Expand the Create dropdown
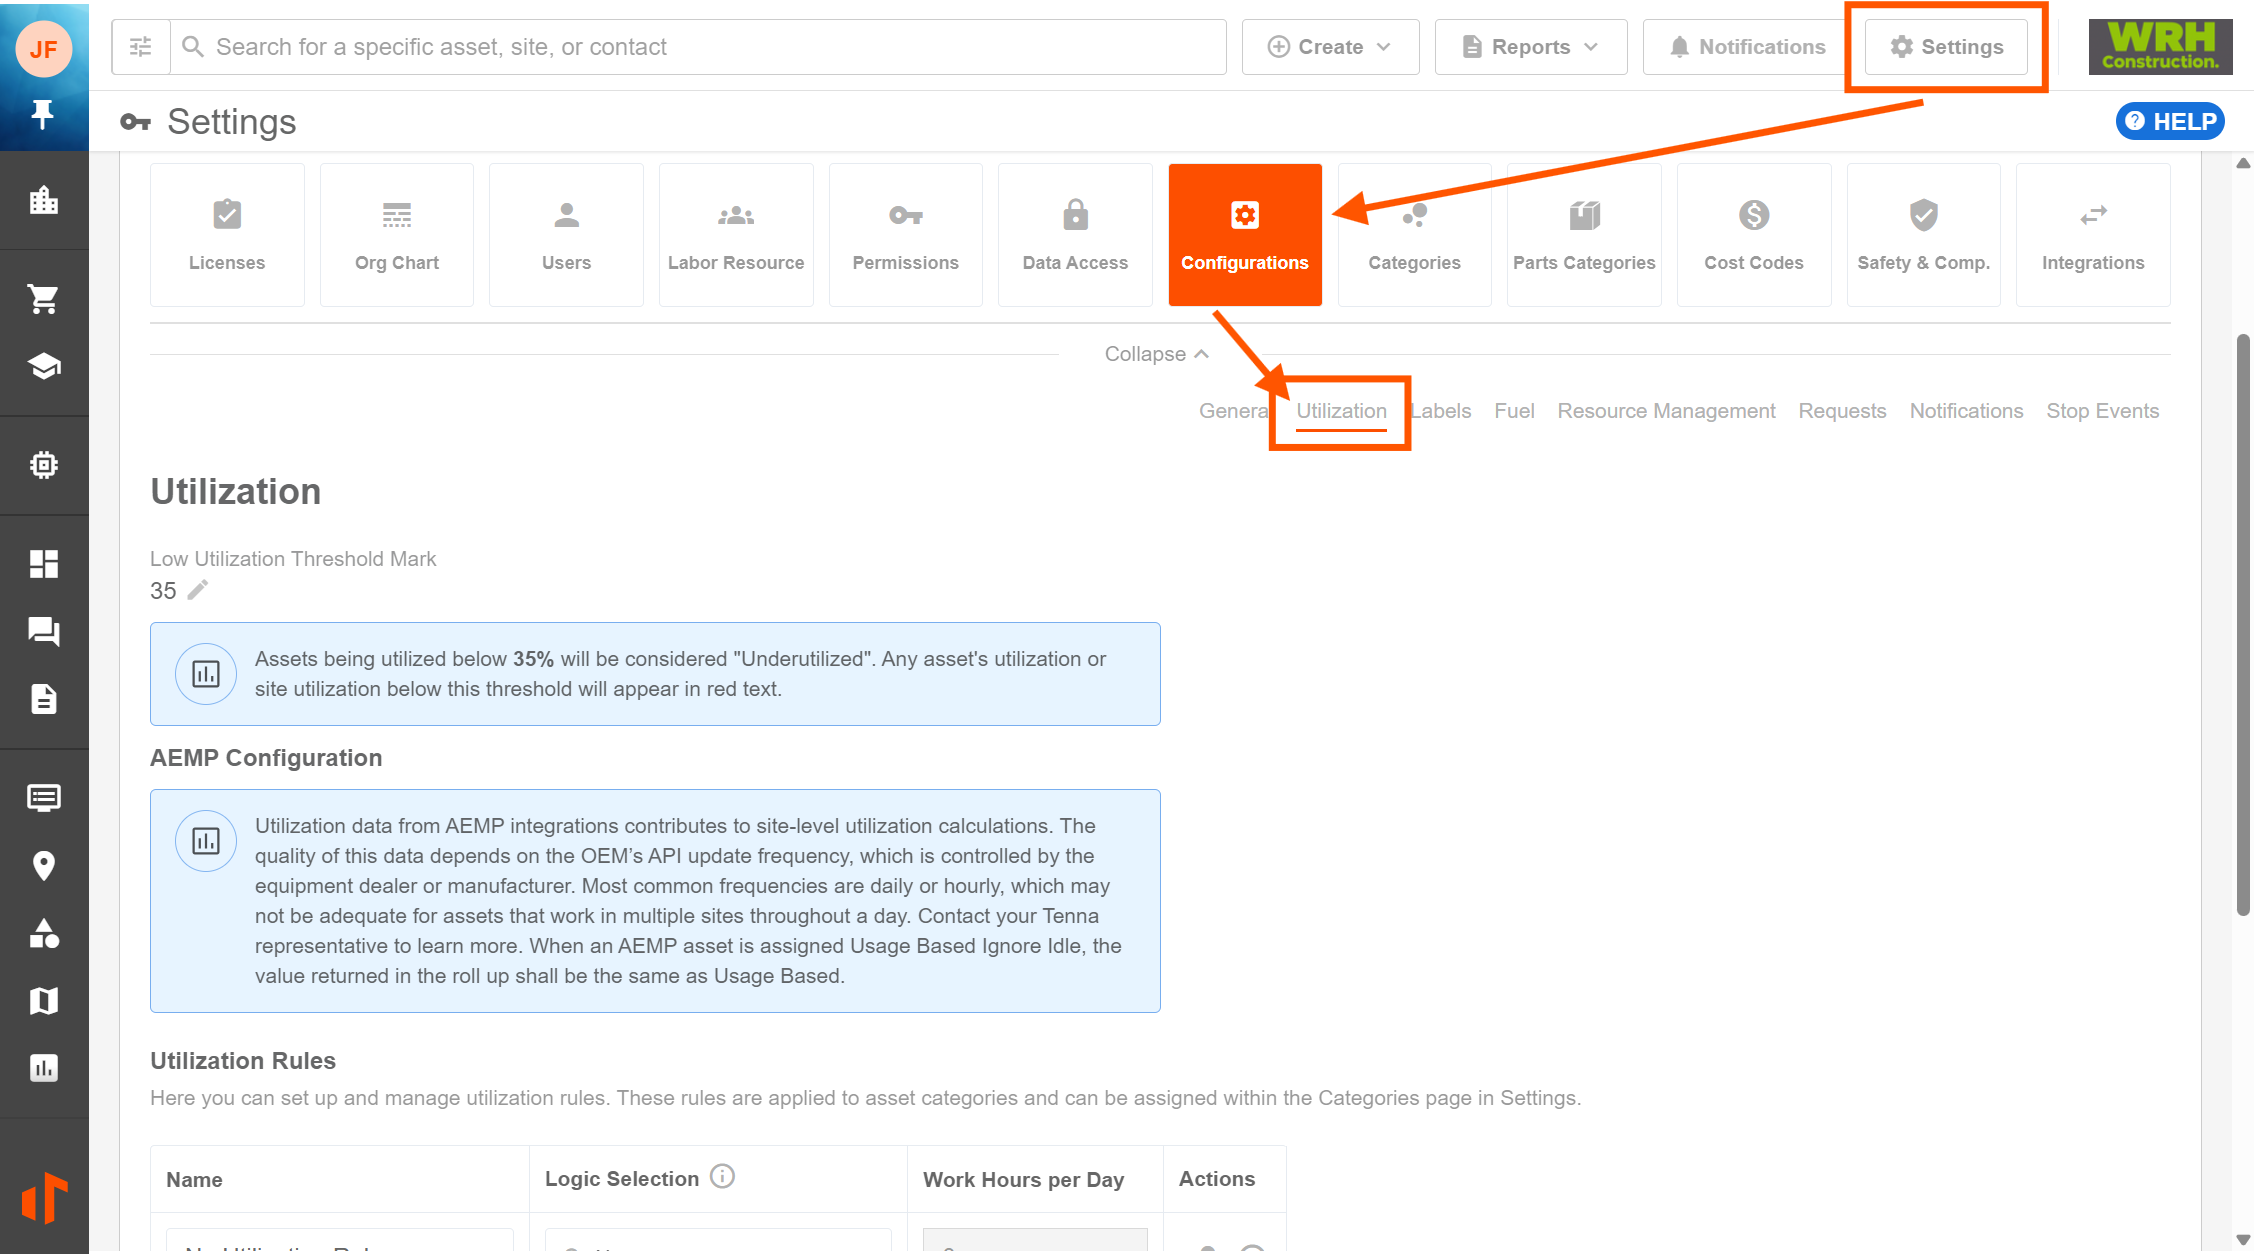 (x=1329, y=47)
